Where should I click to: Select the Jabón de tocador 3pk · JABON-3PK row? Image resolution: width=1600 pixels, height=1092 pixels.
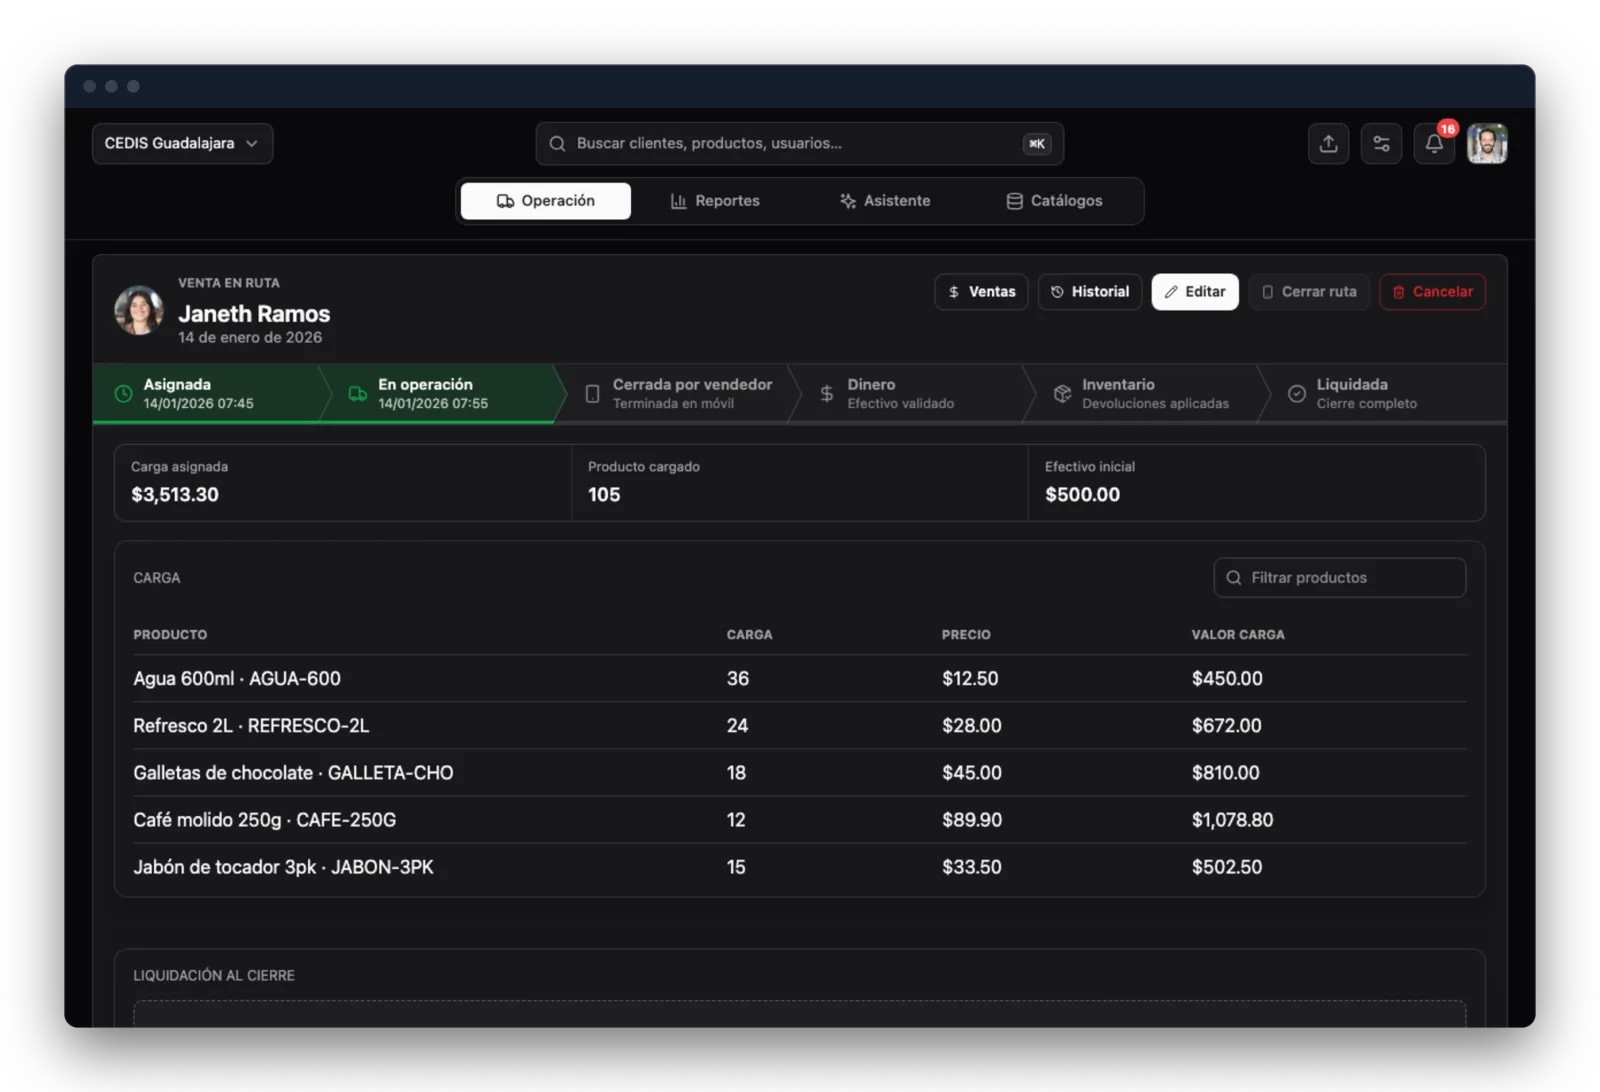click(799, 867)
